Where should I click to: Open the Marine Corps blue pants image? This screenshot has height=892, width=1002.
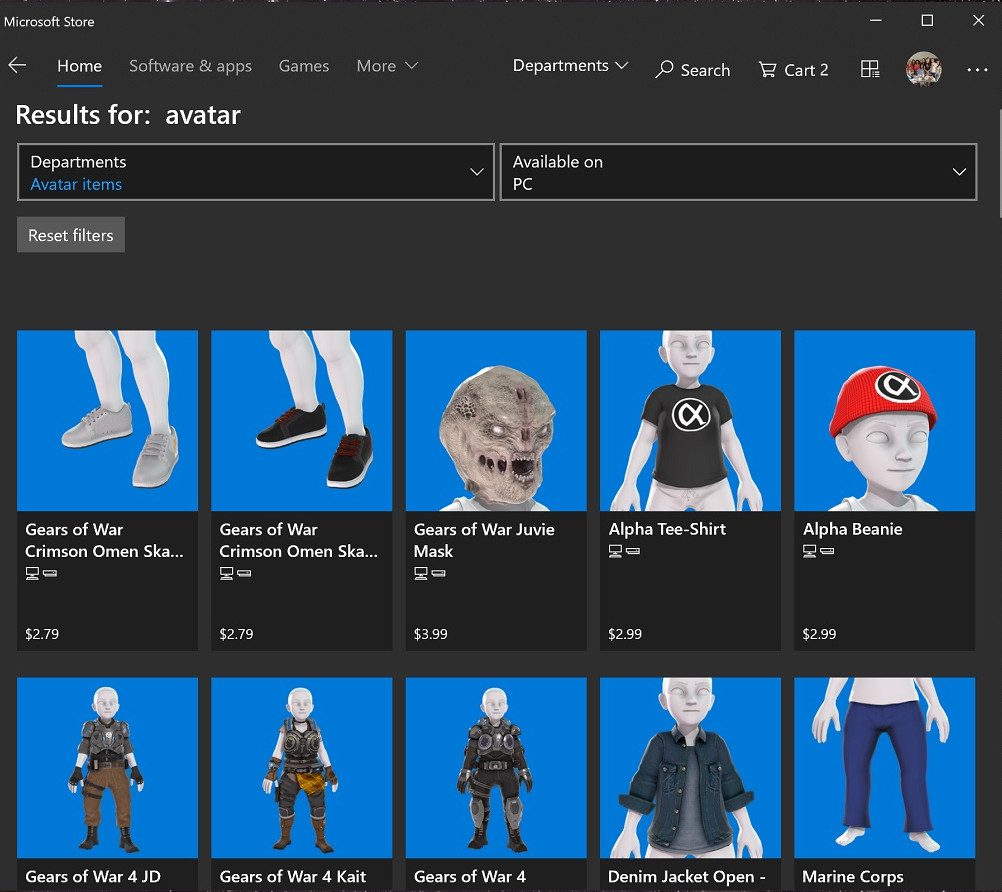(884, 767)
